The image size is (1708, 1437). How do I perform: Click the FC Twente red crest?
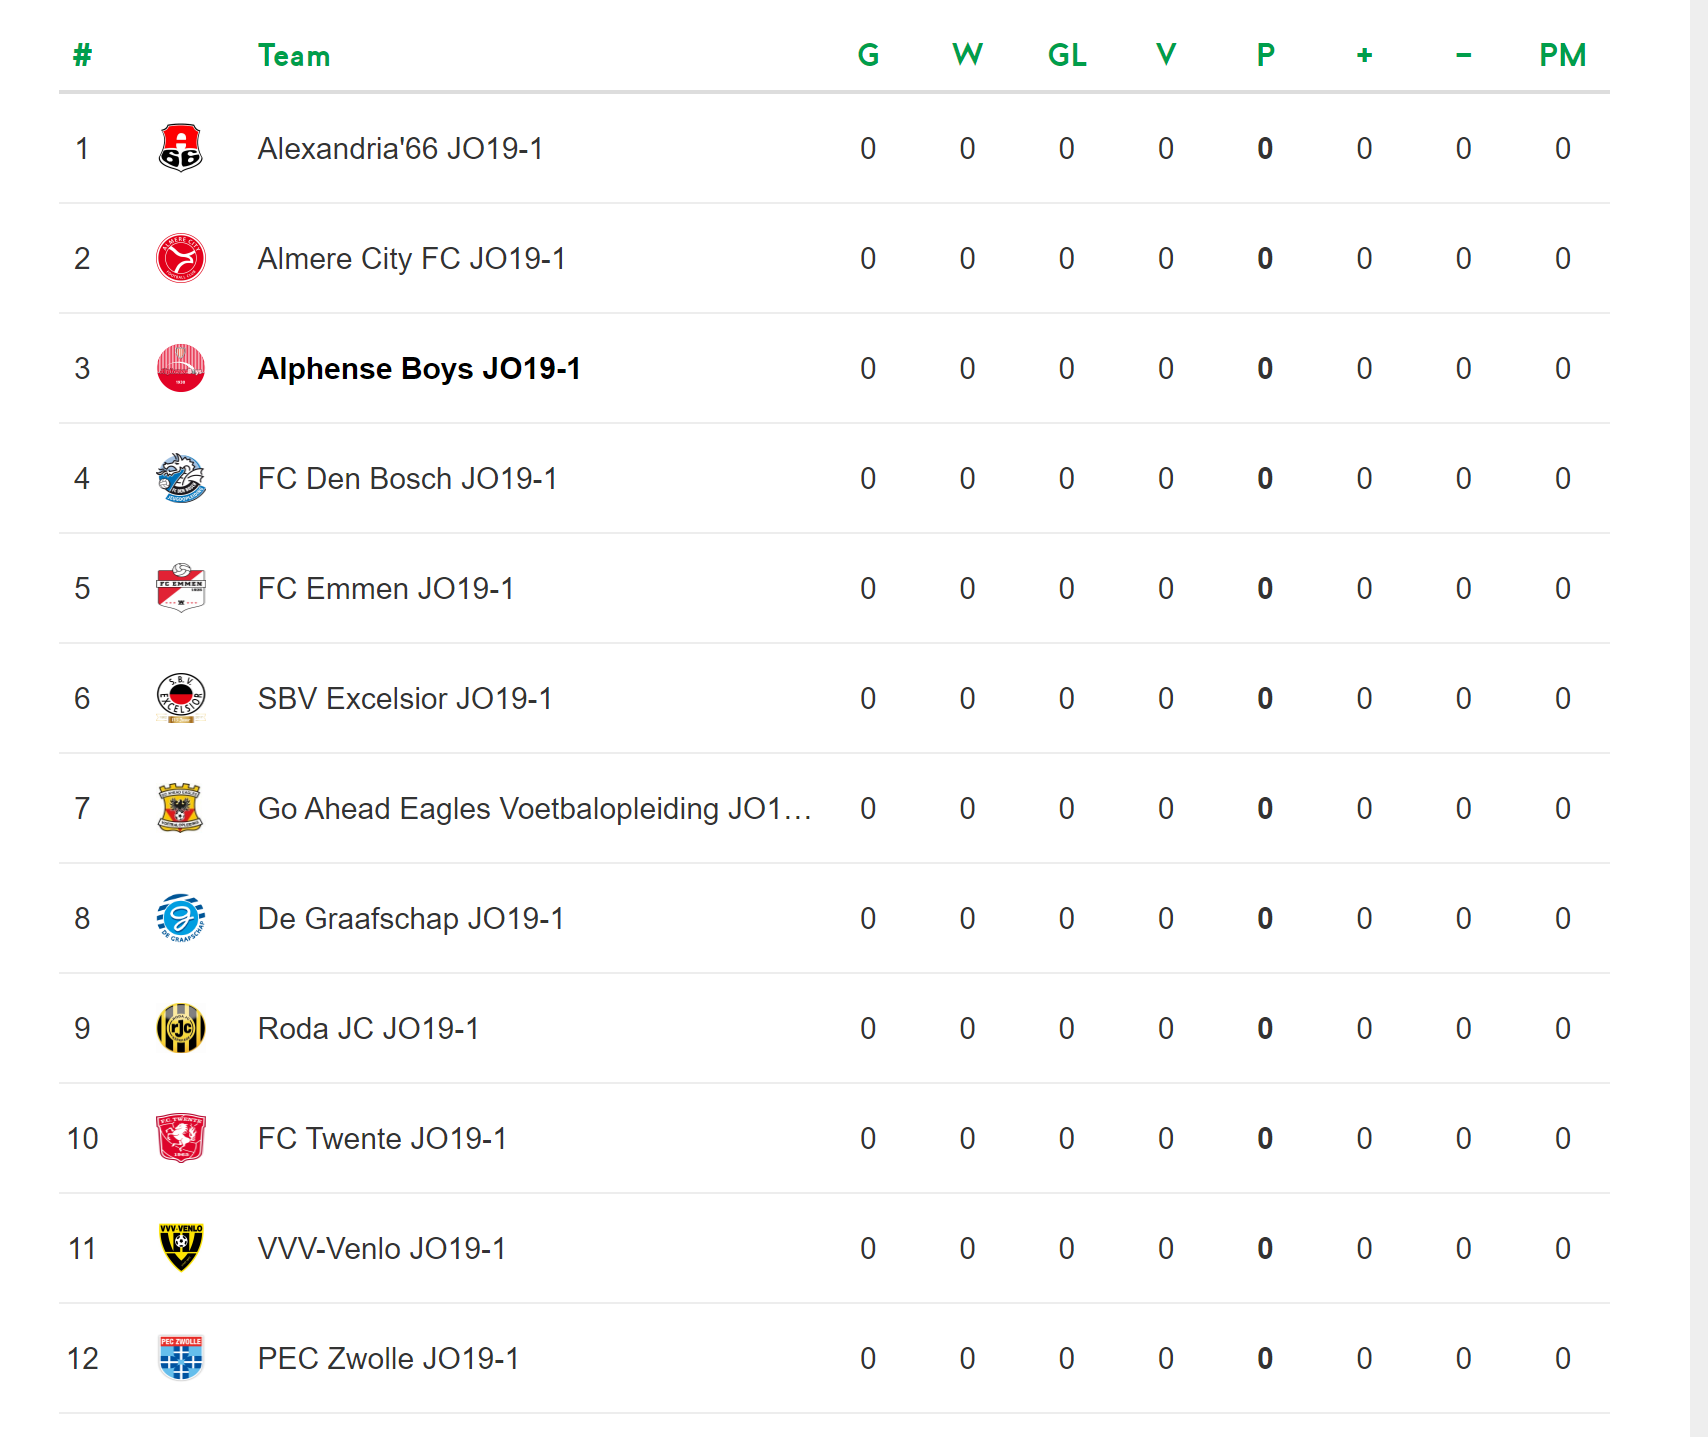(181, 1138)
